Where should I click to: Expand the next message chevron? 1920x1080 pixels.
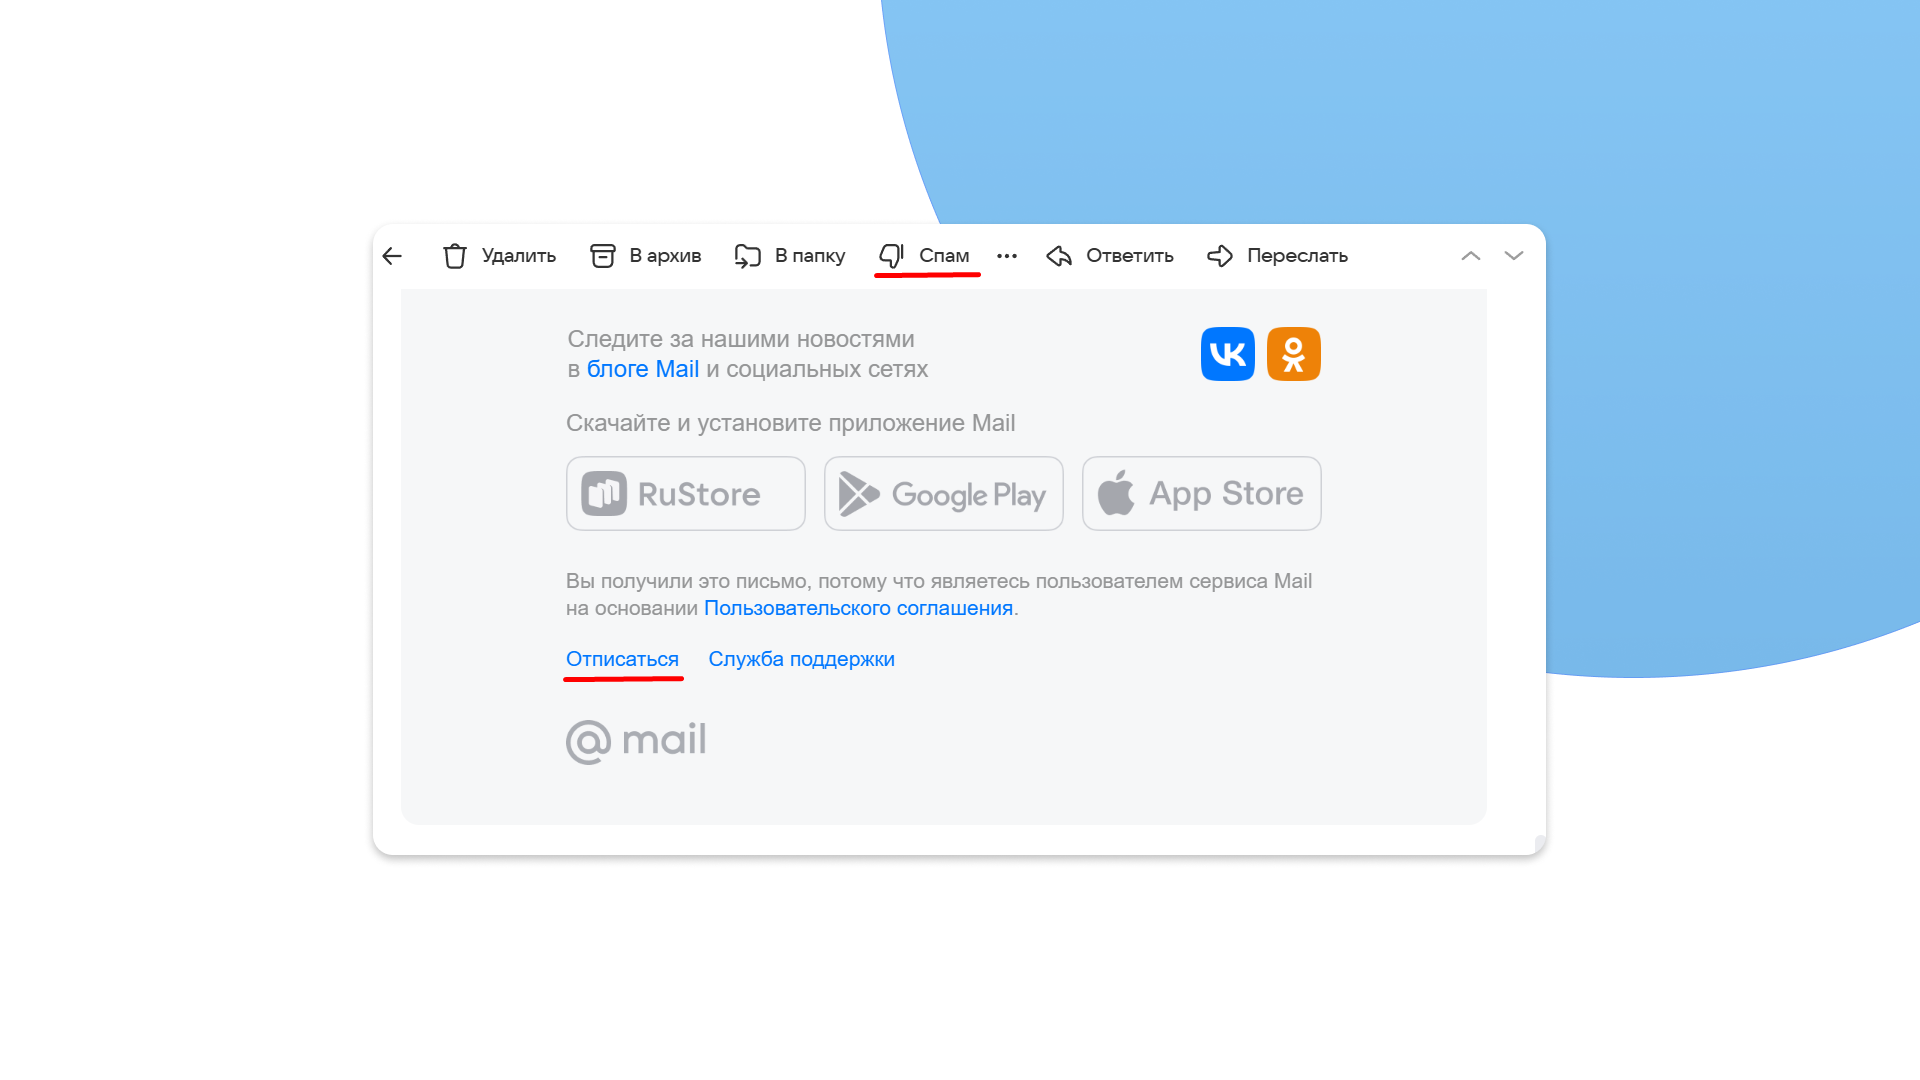pyautogui.click(x=1514, y=255)
